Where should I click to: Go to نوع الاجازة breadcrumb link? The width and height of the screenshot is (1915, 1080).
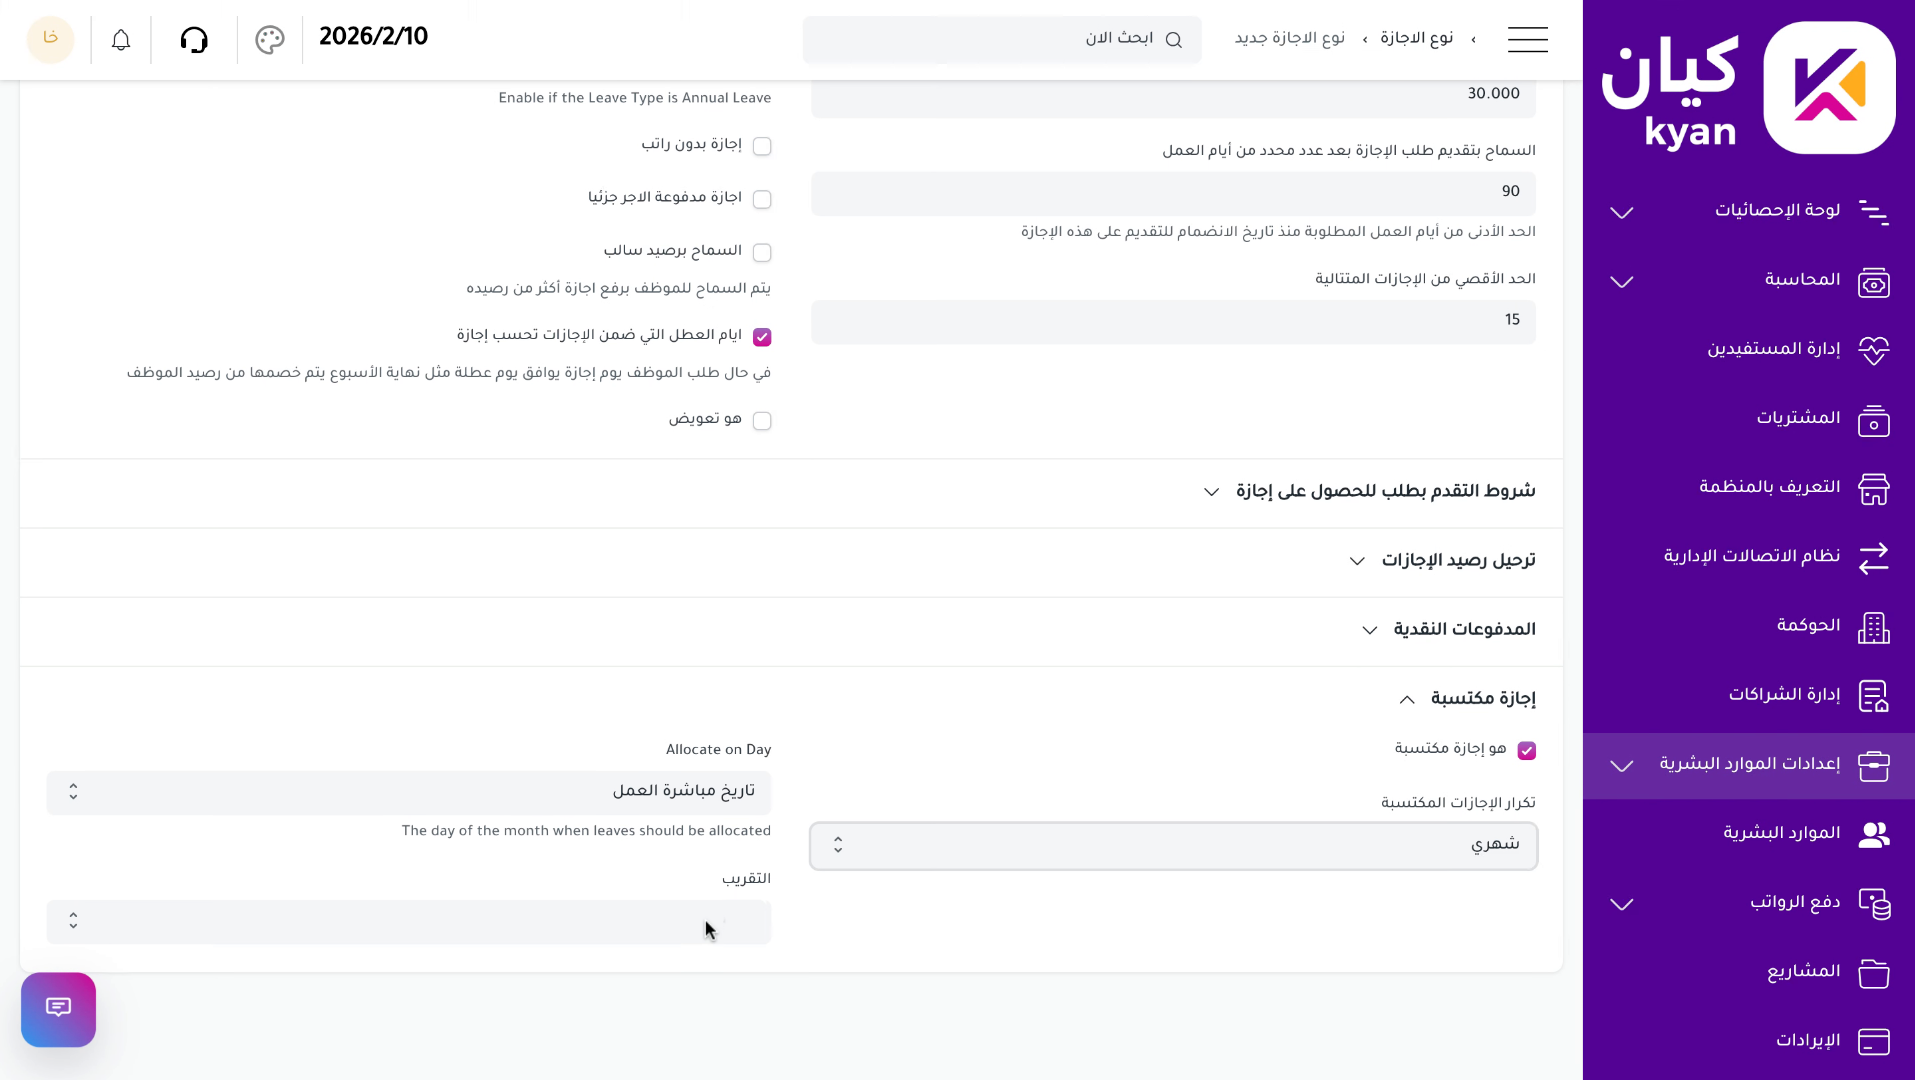[1416, 39]
